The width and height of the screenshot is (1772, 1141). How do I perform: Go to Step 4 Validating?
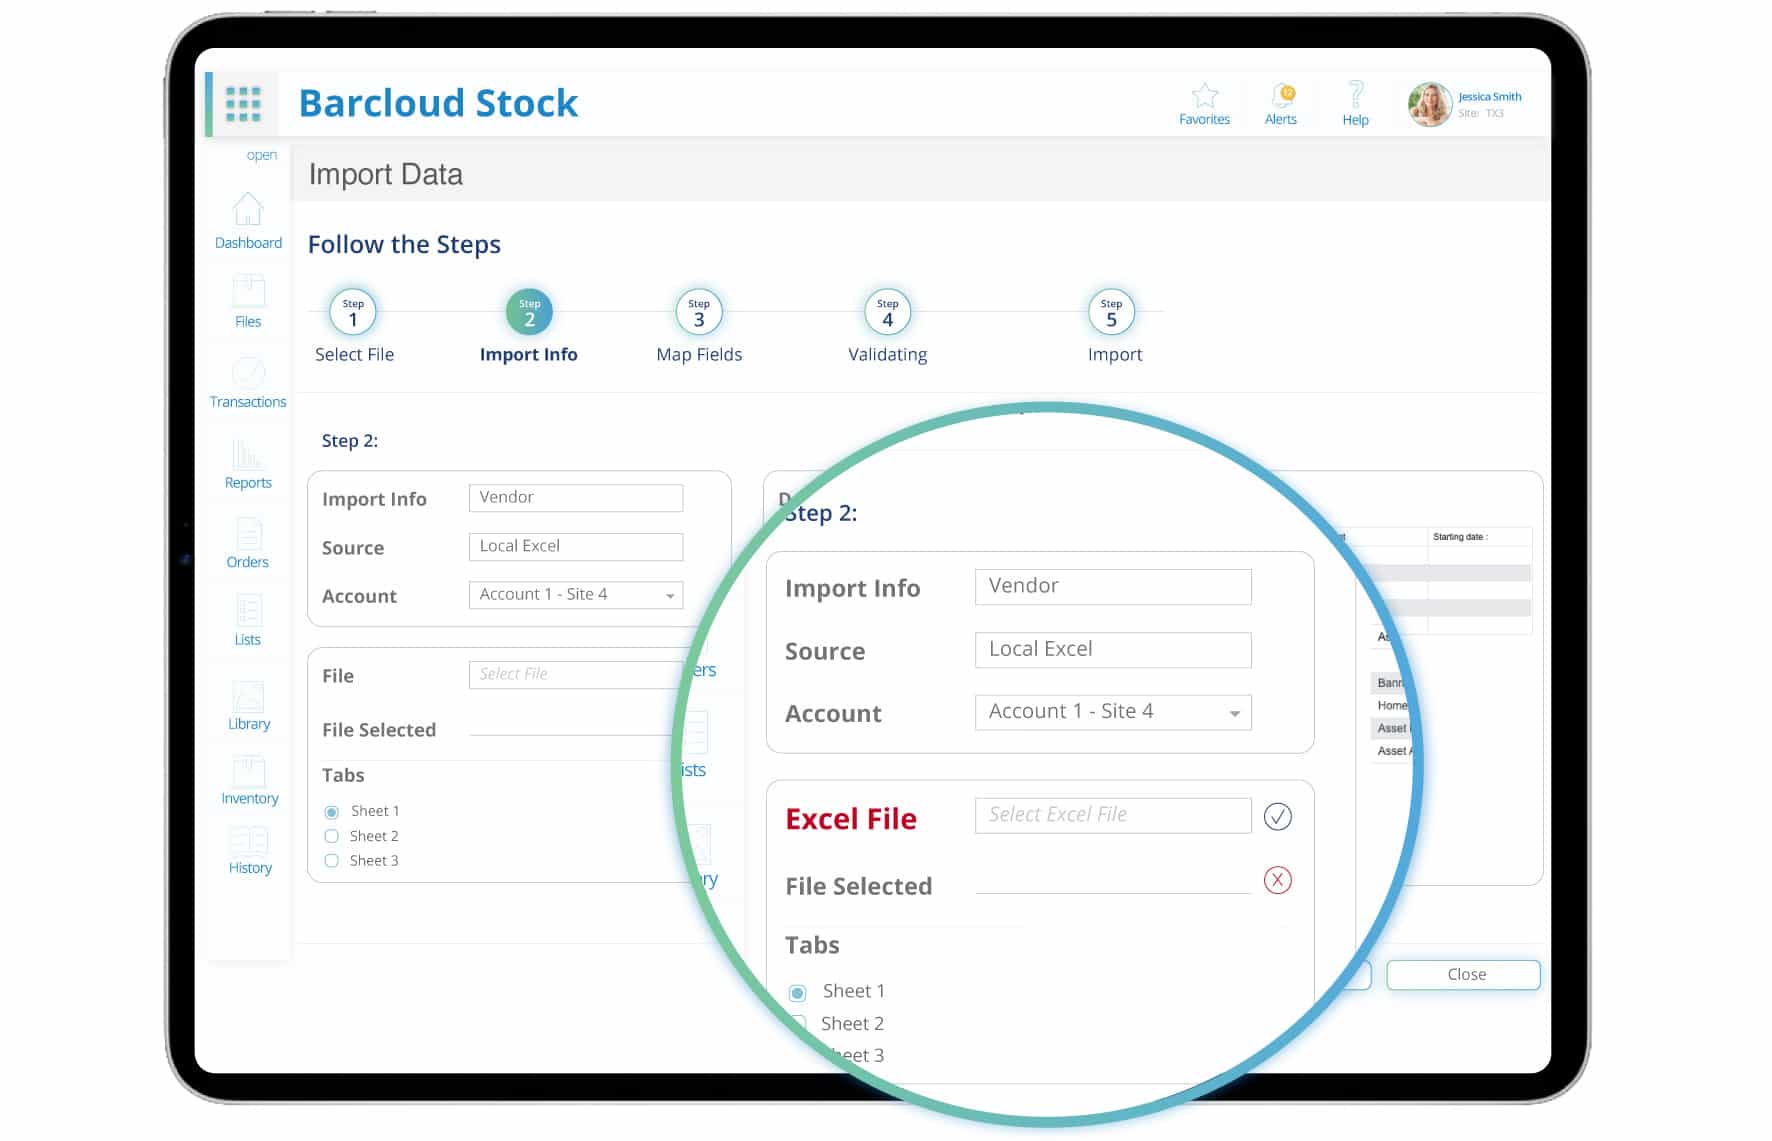click(x=888, y=325)
